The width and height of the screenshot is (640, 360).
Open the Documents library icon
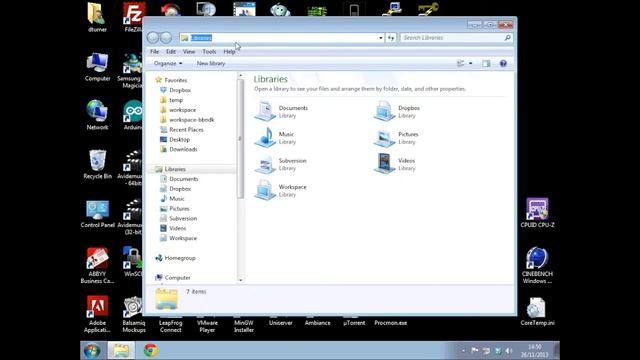[x=265, y=111]
